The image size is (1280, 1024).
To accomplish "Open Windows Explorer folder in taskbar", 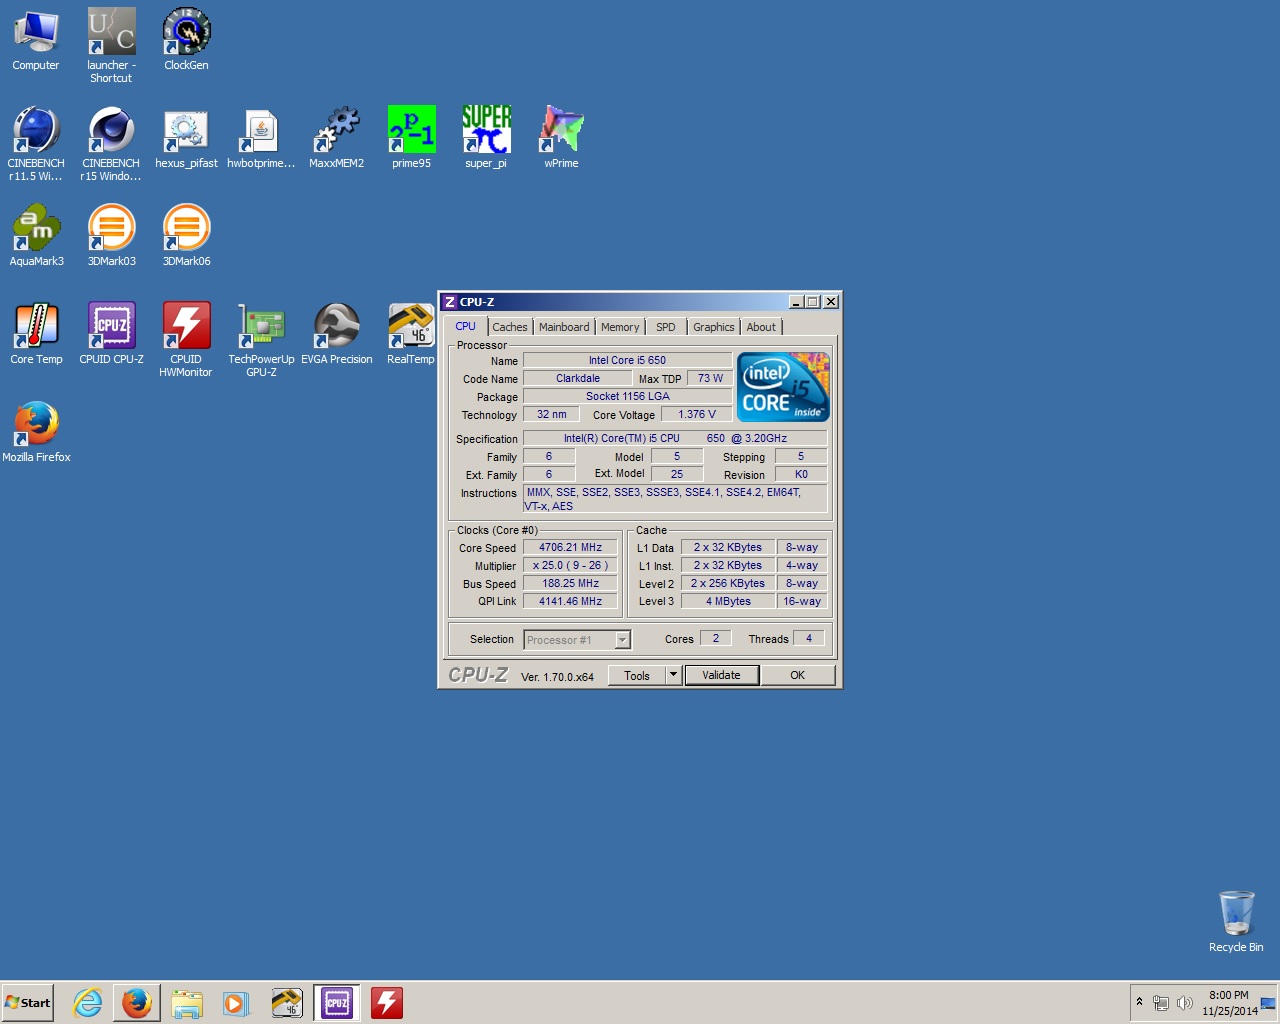I will [x=186, y=1003].
